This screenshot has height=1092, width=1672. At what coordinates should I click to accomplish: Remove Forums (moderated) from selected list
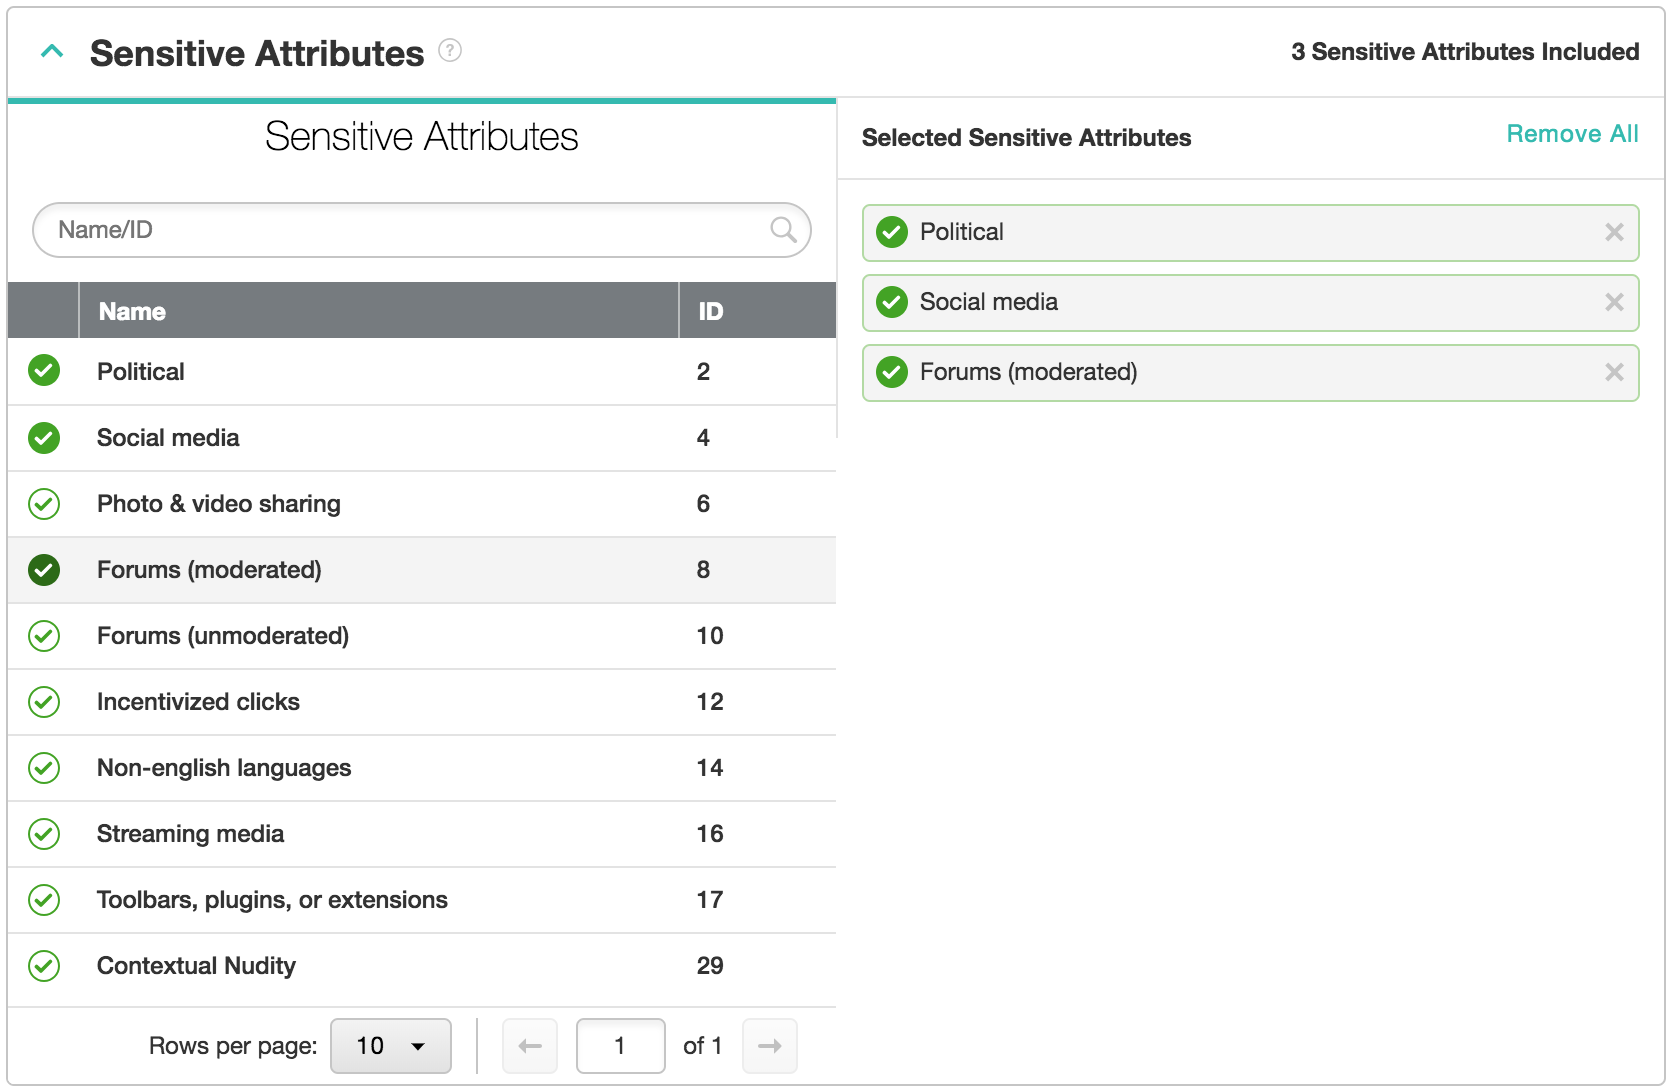click(x=1613, y=372)
